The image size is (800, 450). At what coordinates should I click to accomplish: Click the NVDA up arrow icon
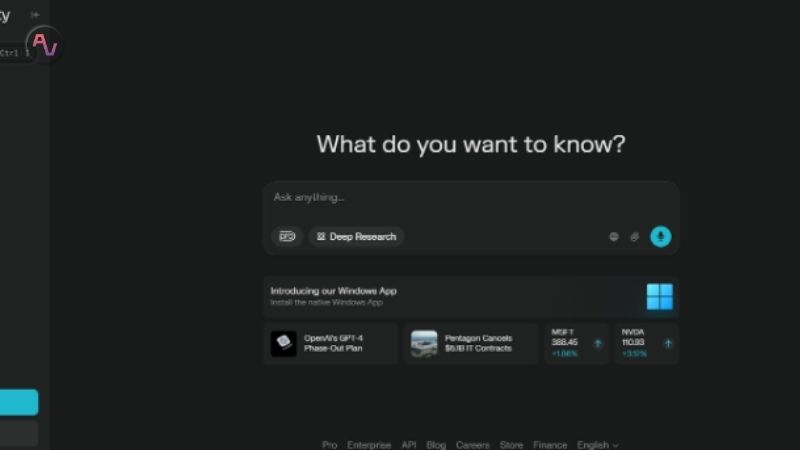pyautogui.click(x=668, y=343)
